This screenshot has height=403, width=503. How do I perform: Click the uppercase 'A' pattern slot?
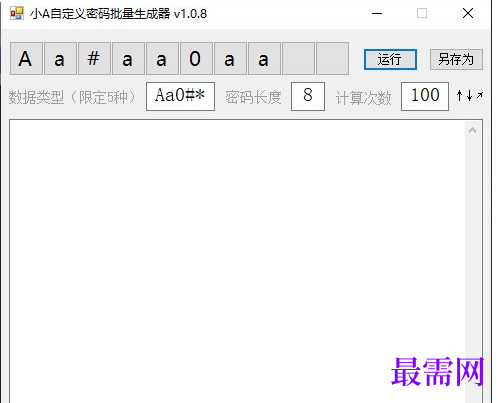26,59
